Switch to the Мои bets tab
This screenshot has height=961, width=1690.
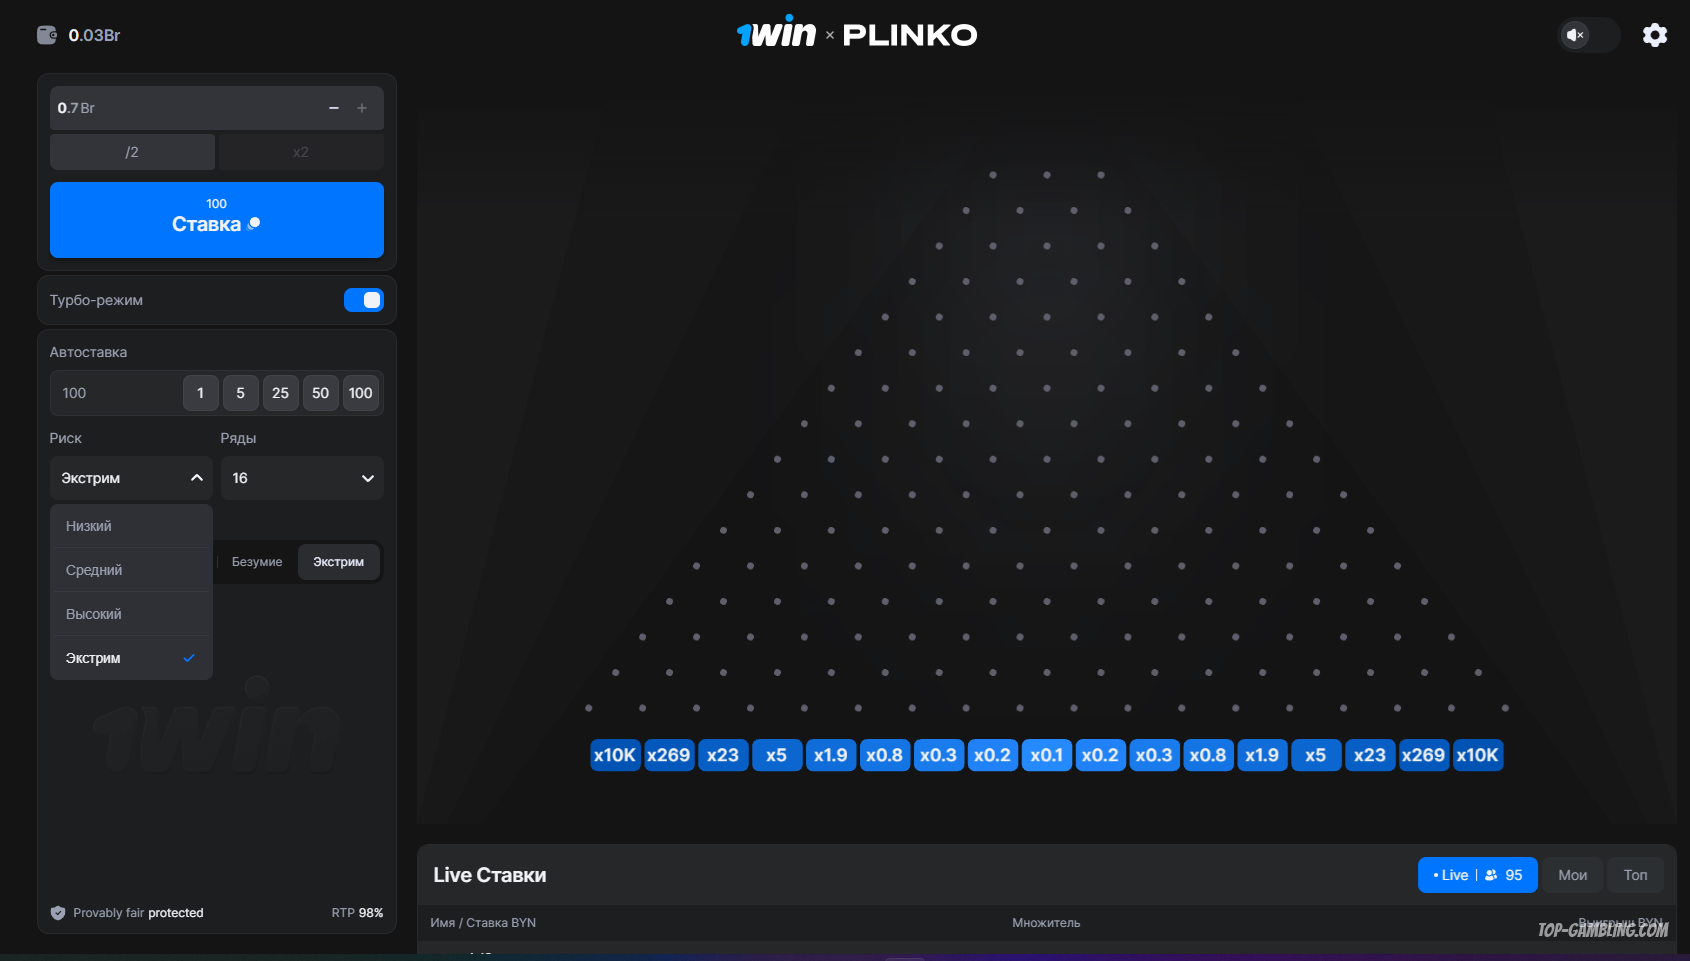(1572, 875)
